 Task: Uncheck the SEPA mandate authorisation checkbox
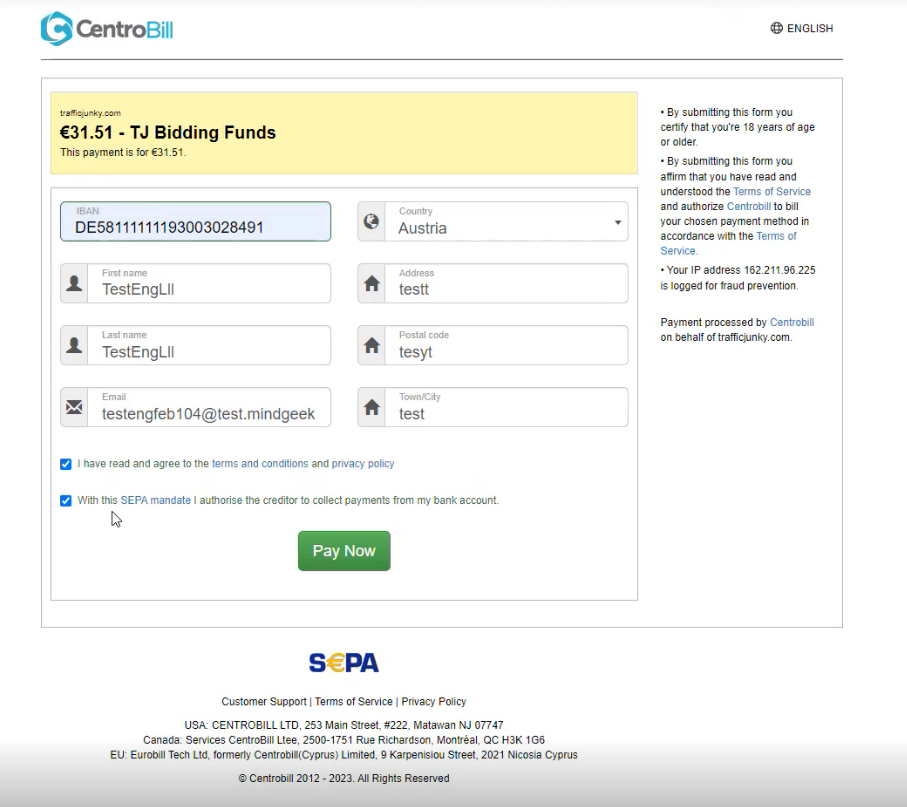click(x=66, y=500)
